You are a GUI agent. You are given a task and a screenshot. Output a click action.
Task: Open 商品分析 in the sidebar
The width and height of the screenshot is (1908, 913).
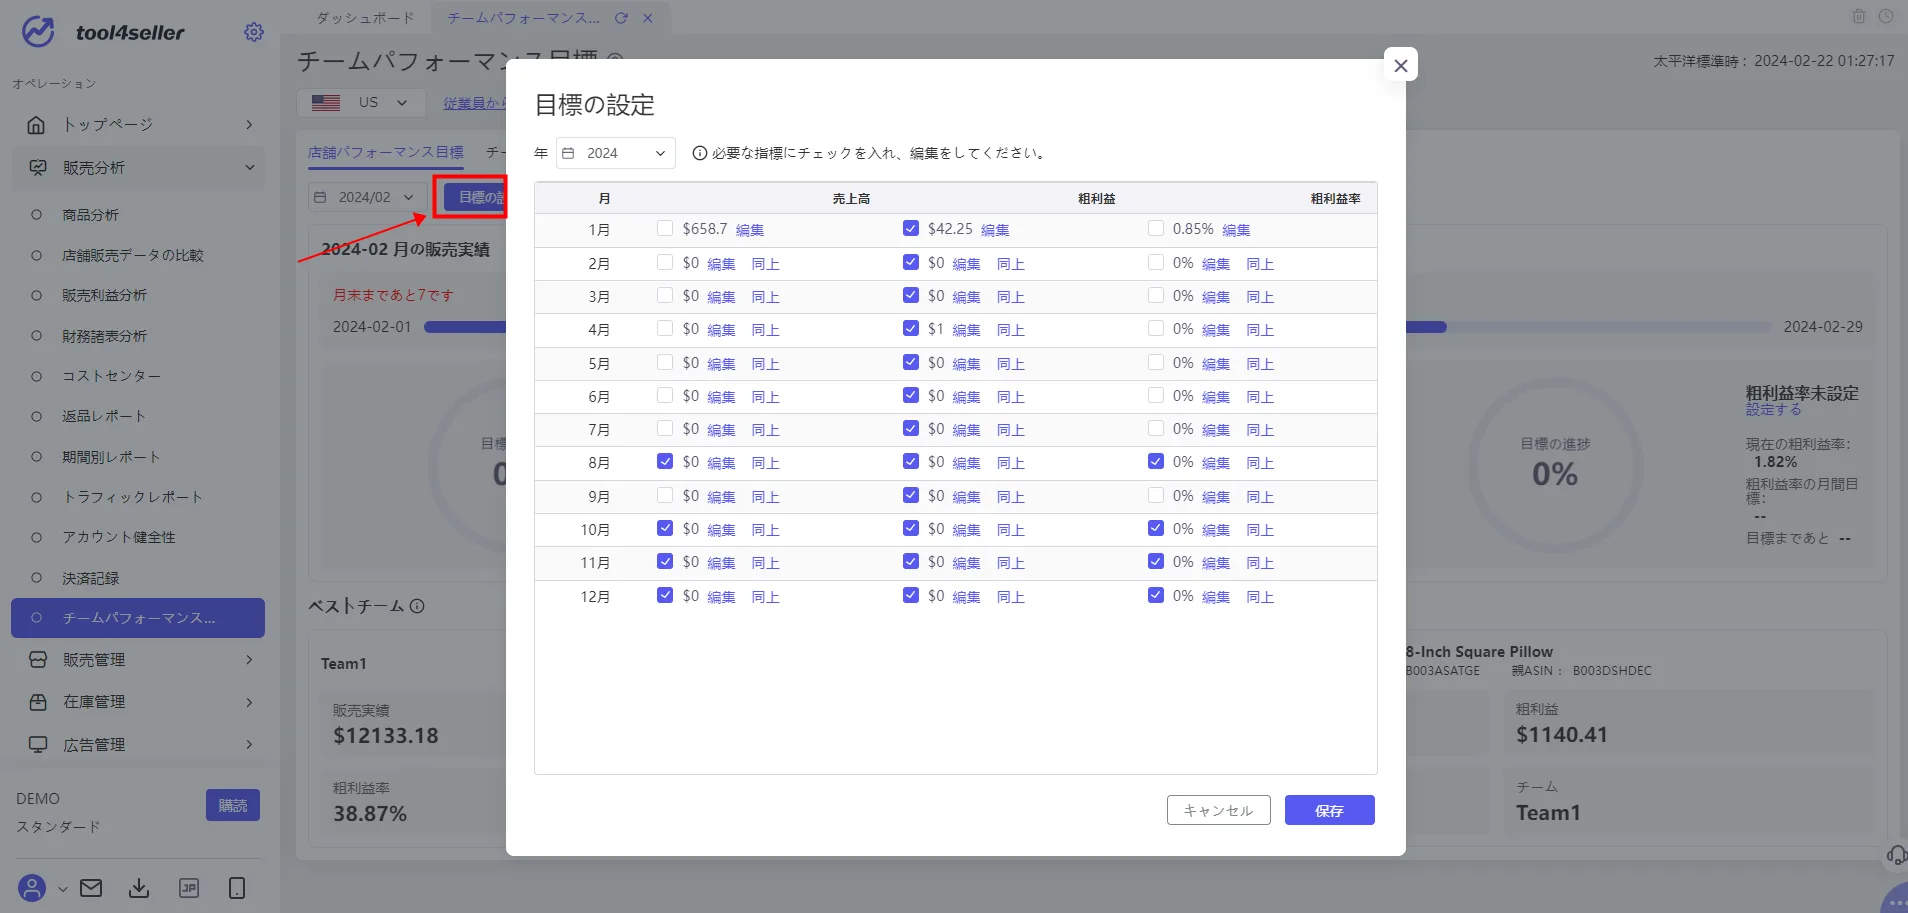(90, 215)
